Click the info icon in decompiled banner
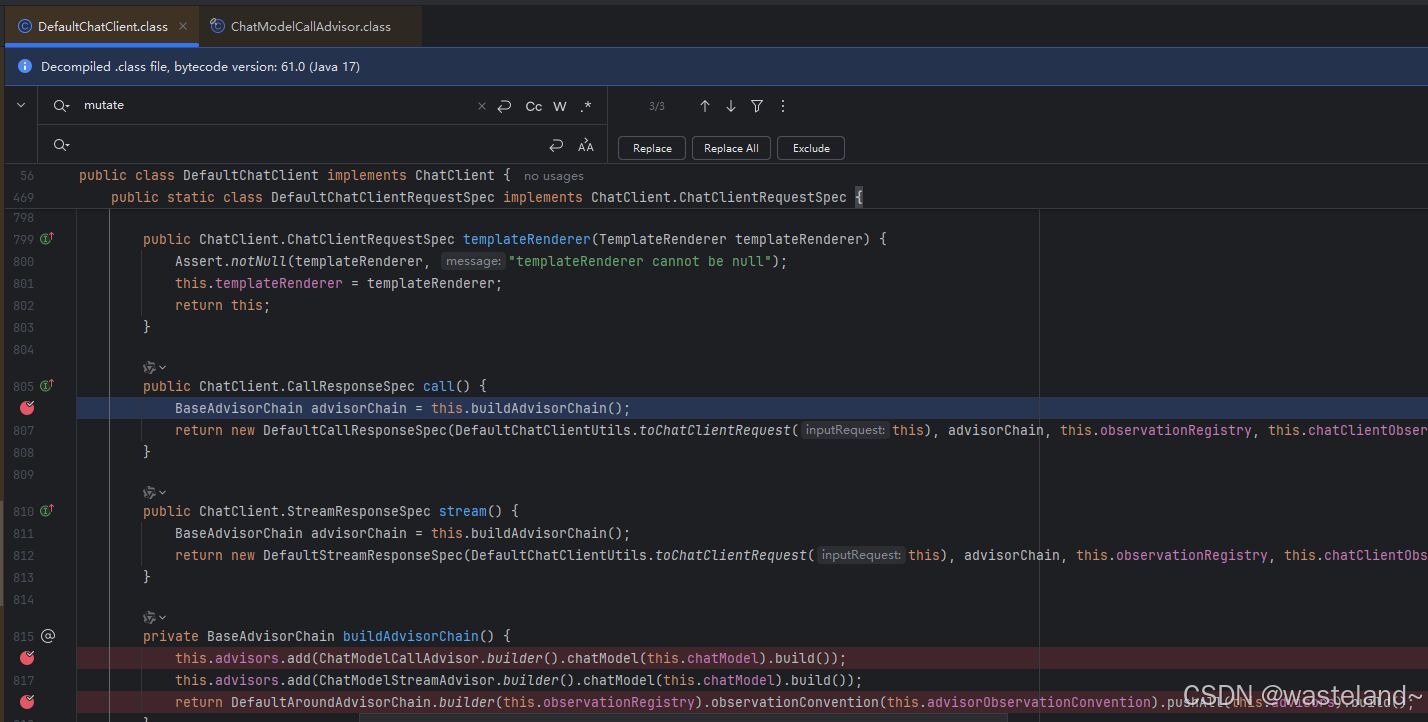The width and height of the screenshot is (1428, 722). pyautogui.click(x=25, y=67)
